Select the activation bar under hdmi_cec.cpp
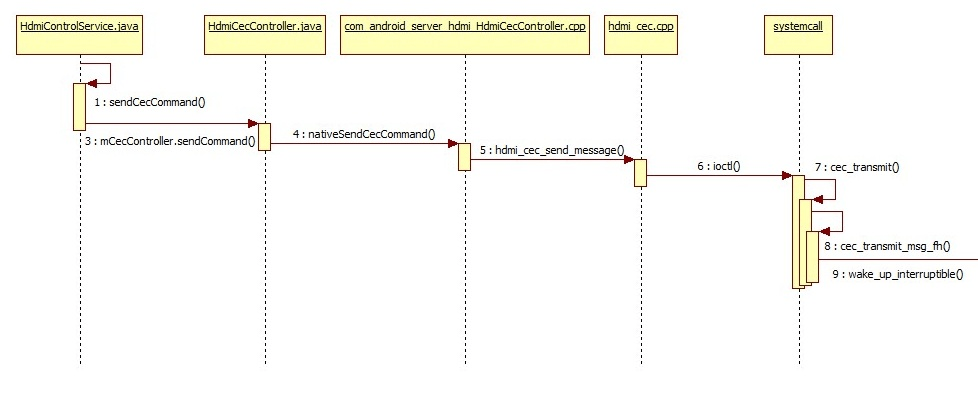 click(641, 173)
